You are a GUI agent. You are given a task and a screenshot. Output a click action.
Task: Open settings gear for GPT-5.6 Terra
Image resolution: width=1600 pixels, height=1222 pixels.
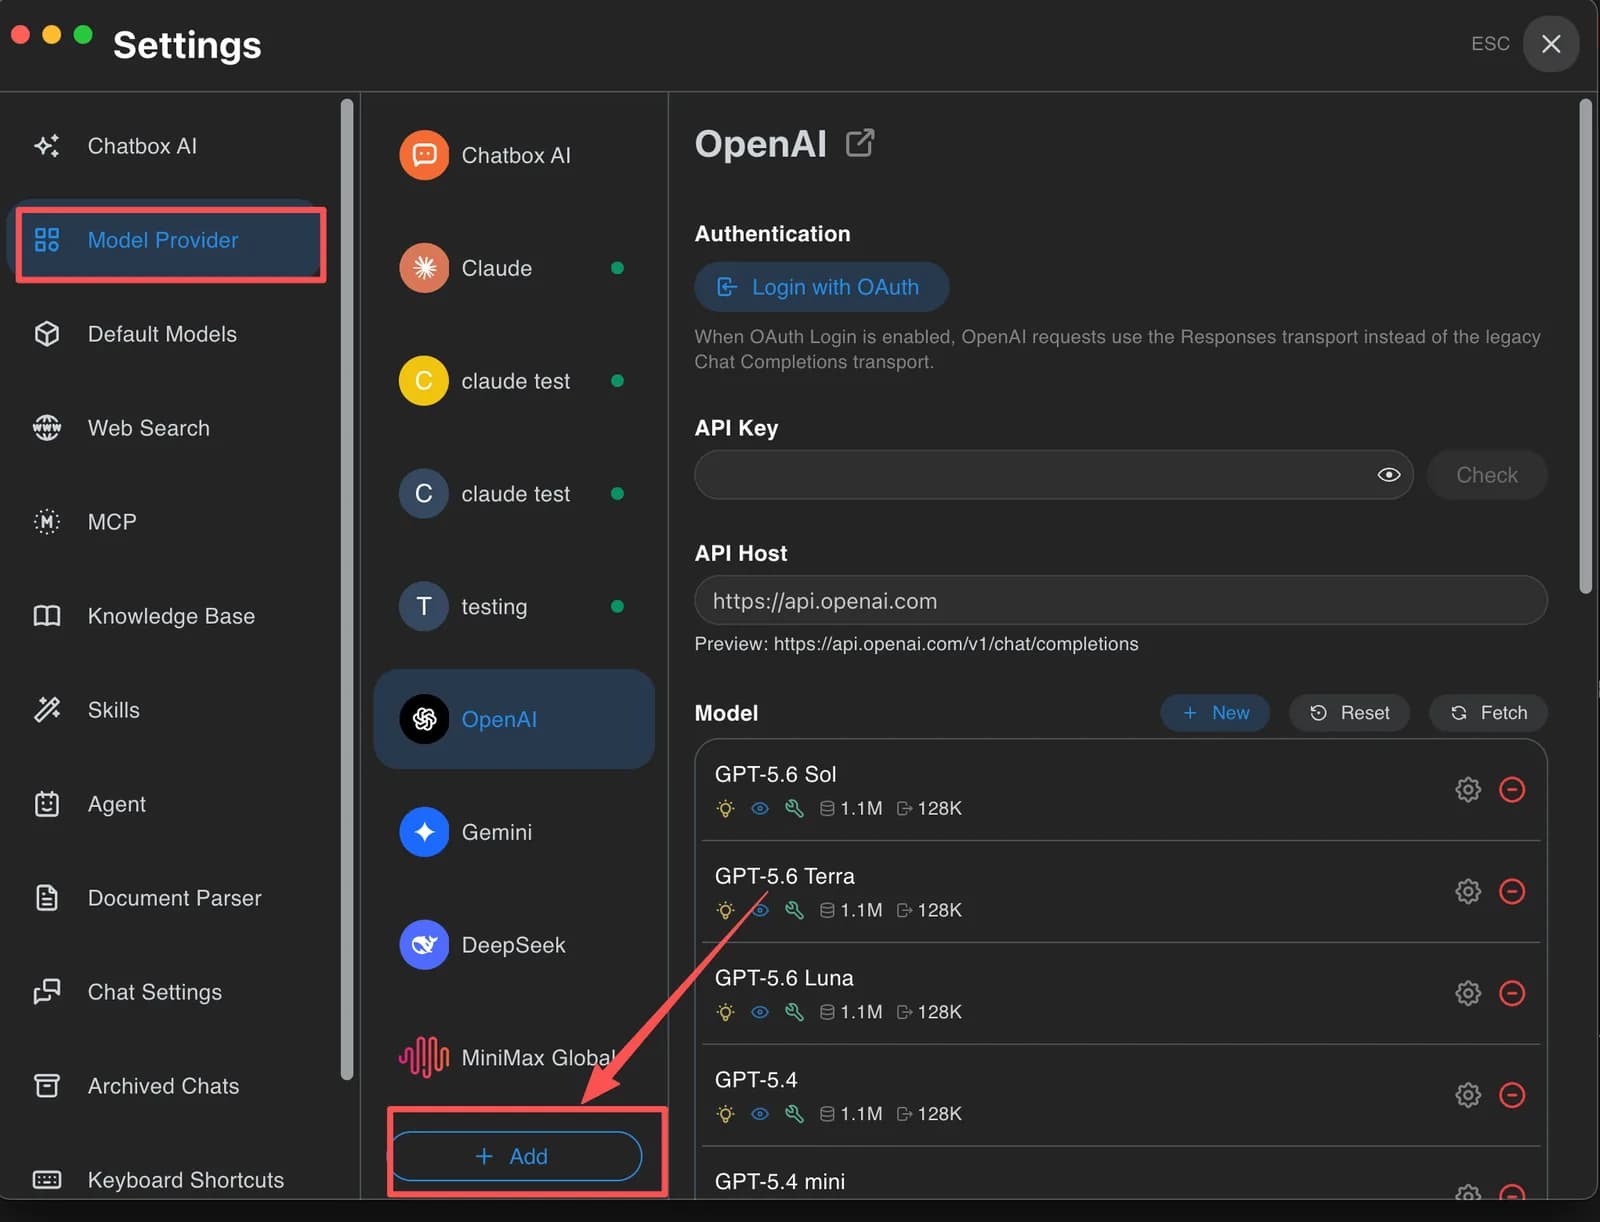tap(1467, 891)
